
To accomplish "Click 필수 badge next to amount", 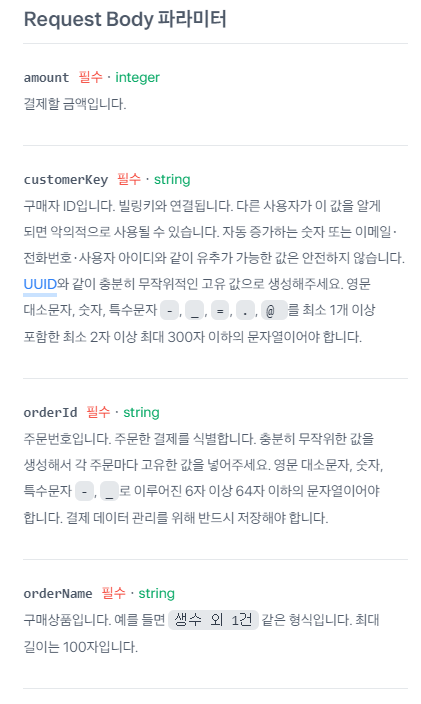I will pos(90,77).
